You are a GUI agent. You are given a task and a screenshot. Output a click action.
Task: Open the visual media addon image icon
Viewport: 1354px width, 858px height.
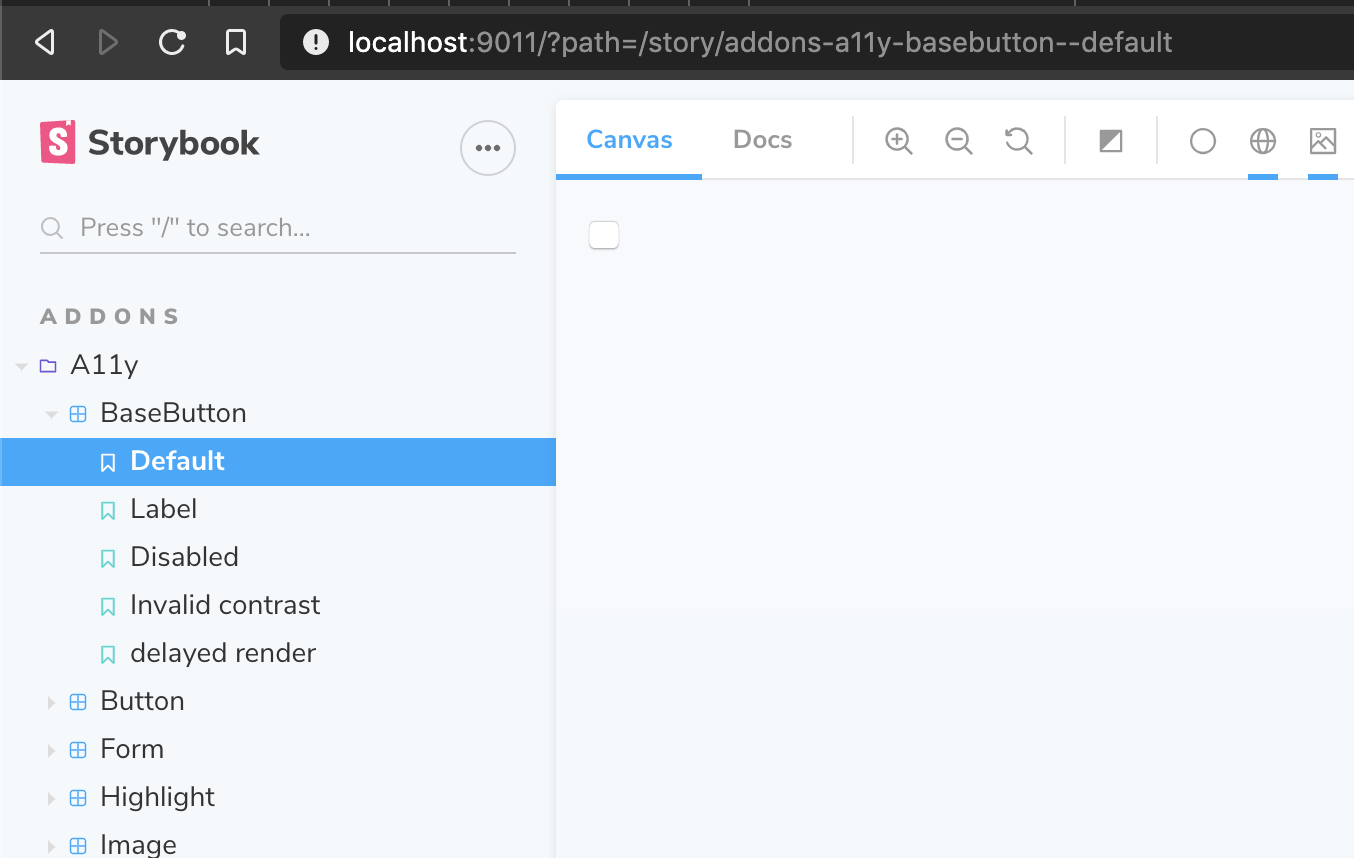tap(1322, 140)
